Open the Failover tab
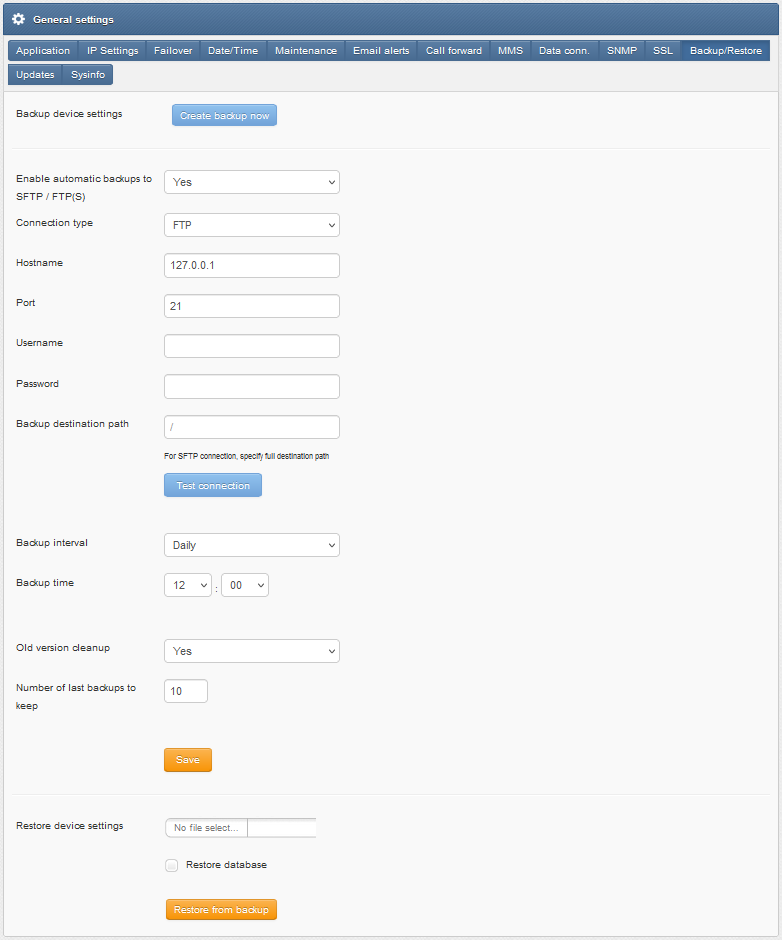 173,51
